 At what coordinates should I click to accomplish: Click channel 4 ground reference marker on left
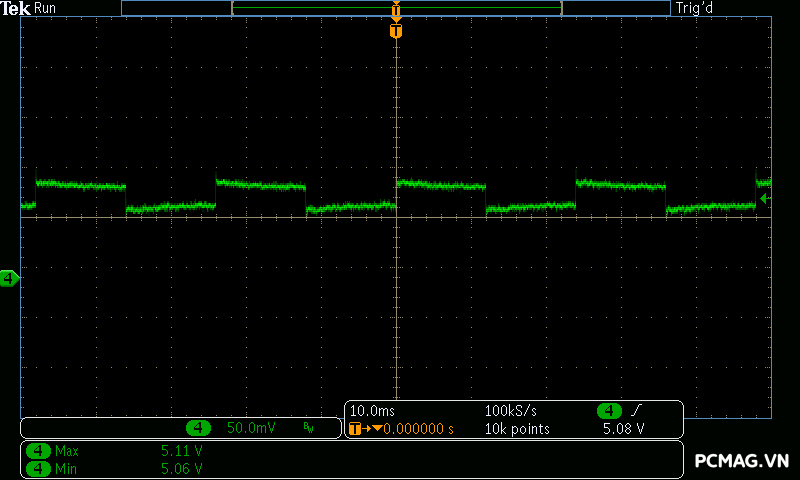(x=9, y=278)
